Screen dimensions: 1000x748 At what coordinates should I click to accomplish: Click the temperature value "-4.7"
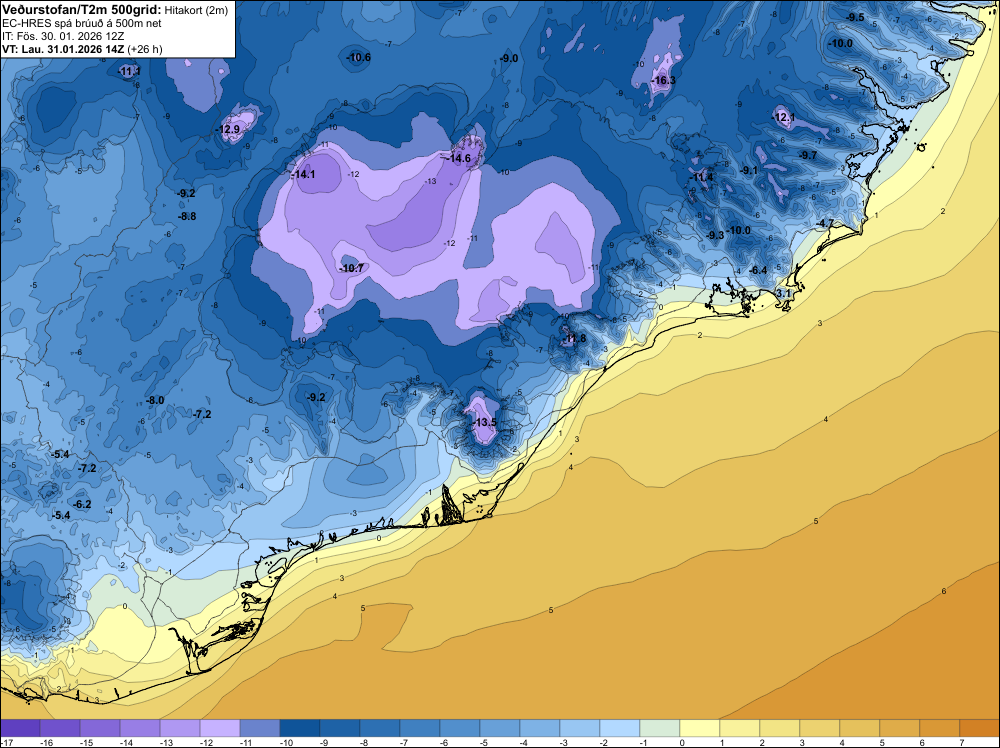825,223
